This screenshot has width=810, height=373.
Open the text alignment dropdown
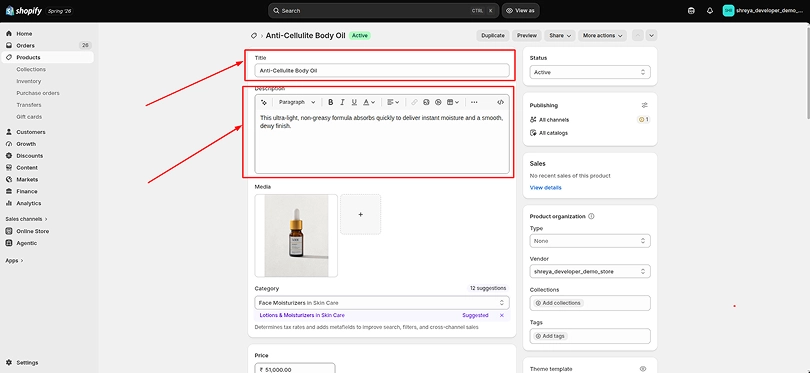click(x=393, y=102)
